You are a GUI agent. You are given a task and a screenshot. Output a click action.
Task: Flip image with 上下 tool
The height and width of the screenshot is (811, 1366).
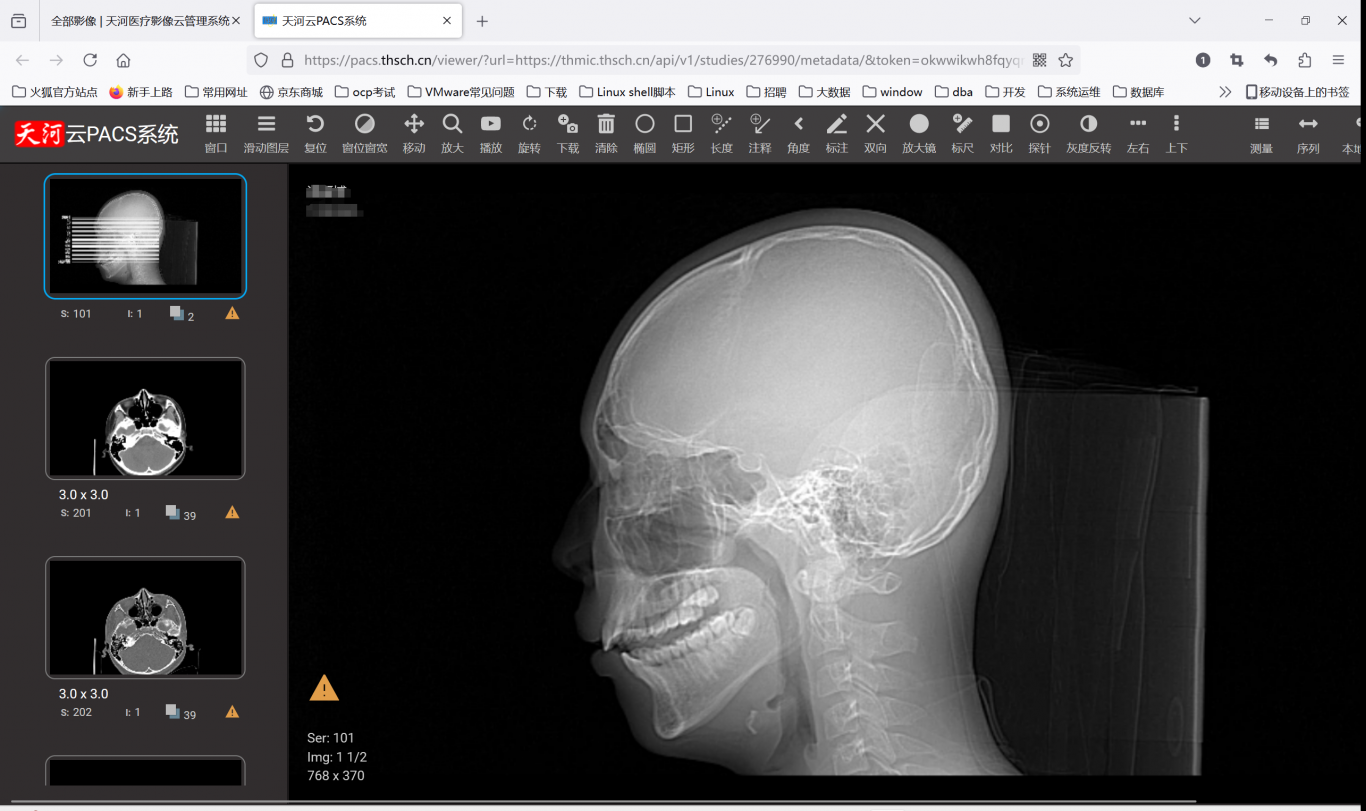click(1176, 133)
